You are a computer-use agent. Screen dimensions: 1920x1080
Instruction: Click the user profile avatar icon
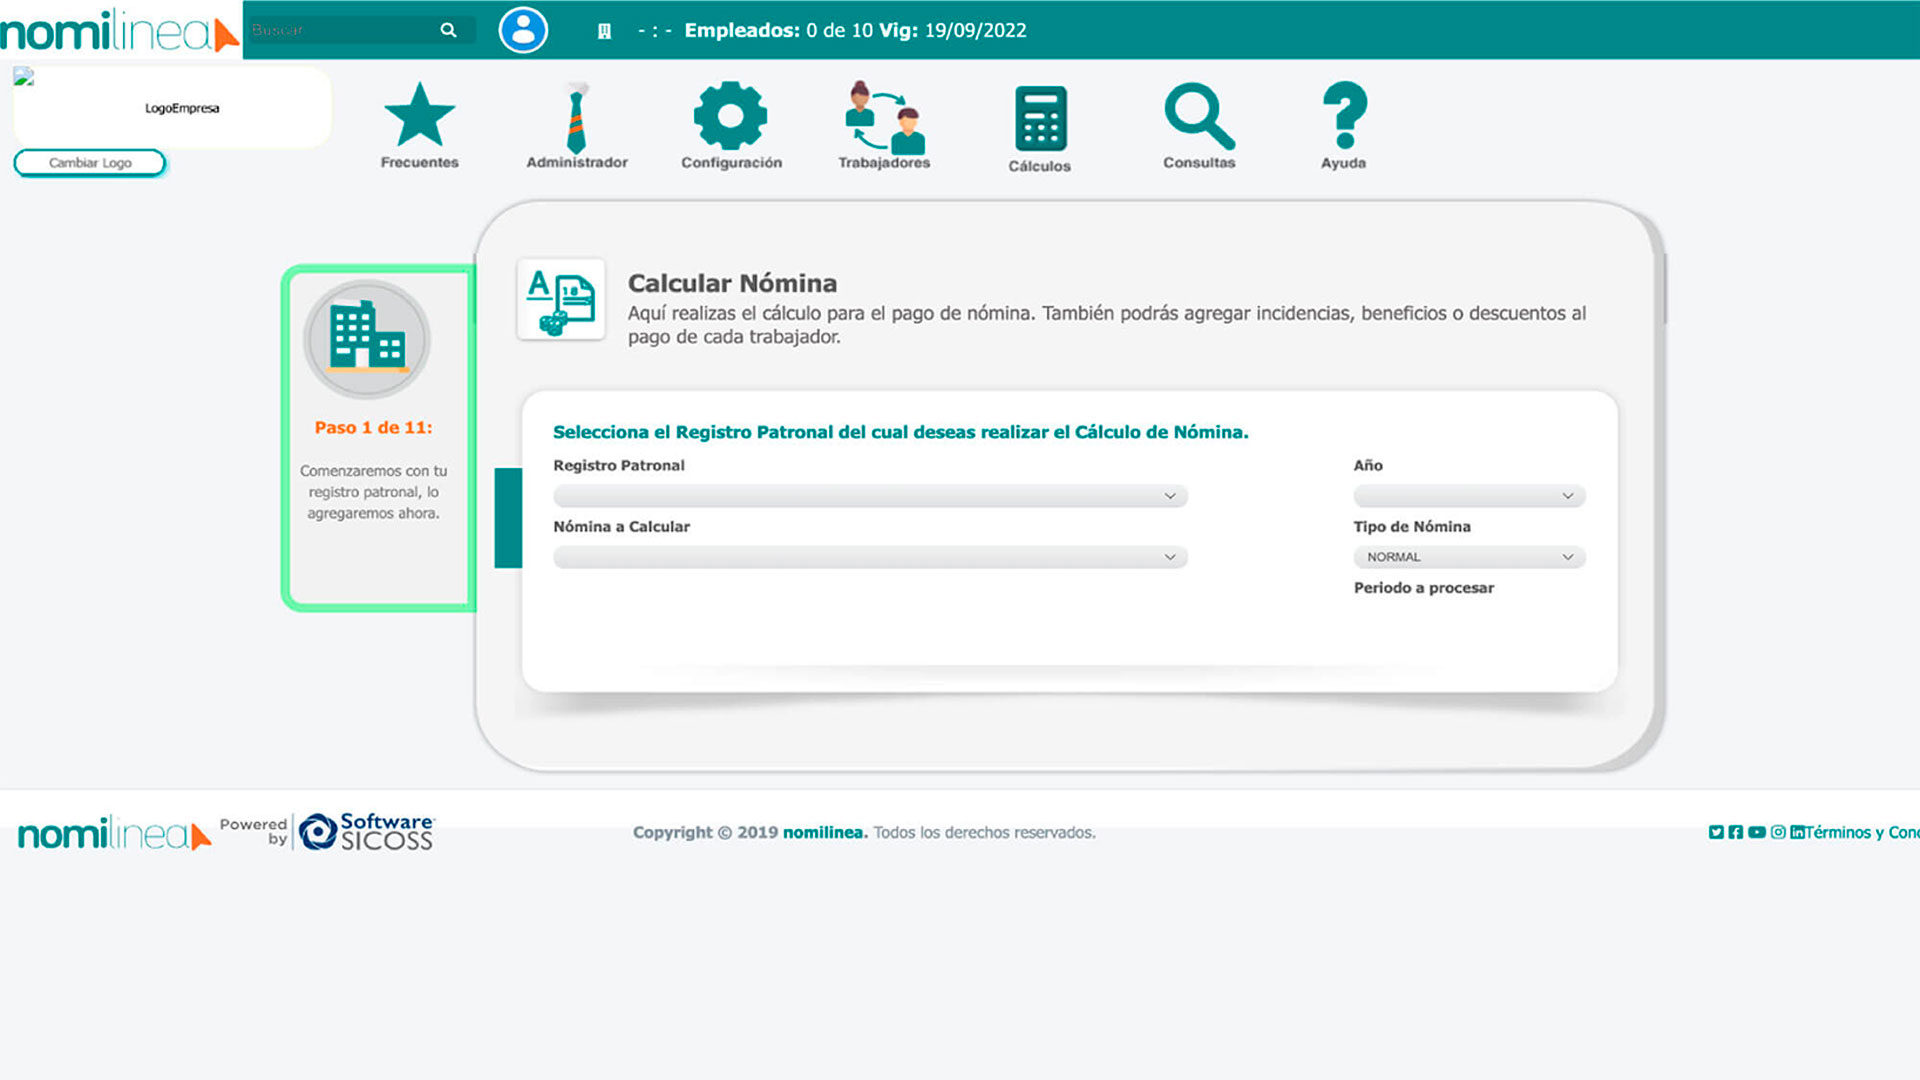pos(523,30)
